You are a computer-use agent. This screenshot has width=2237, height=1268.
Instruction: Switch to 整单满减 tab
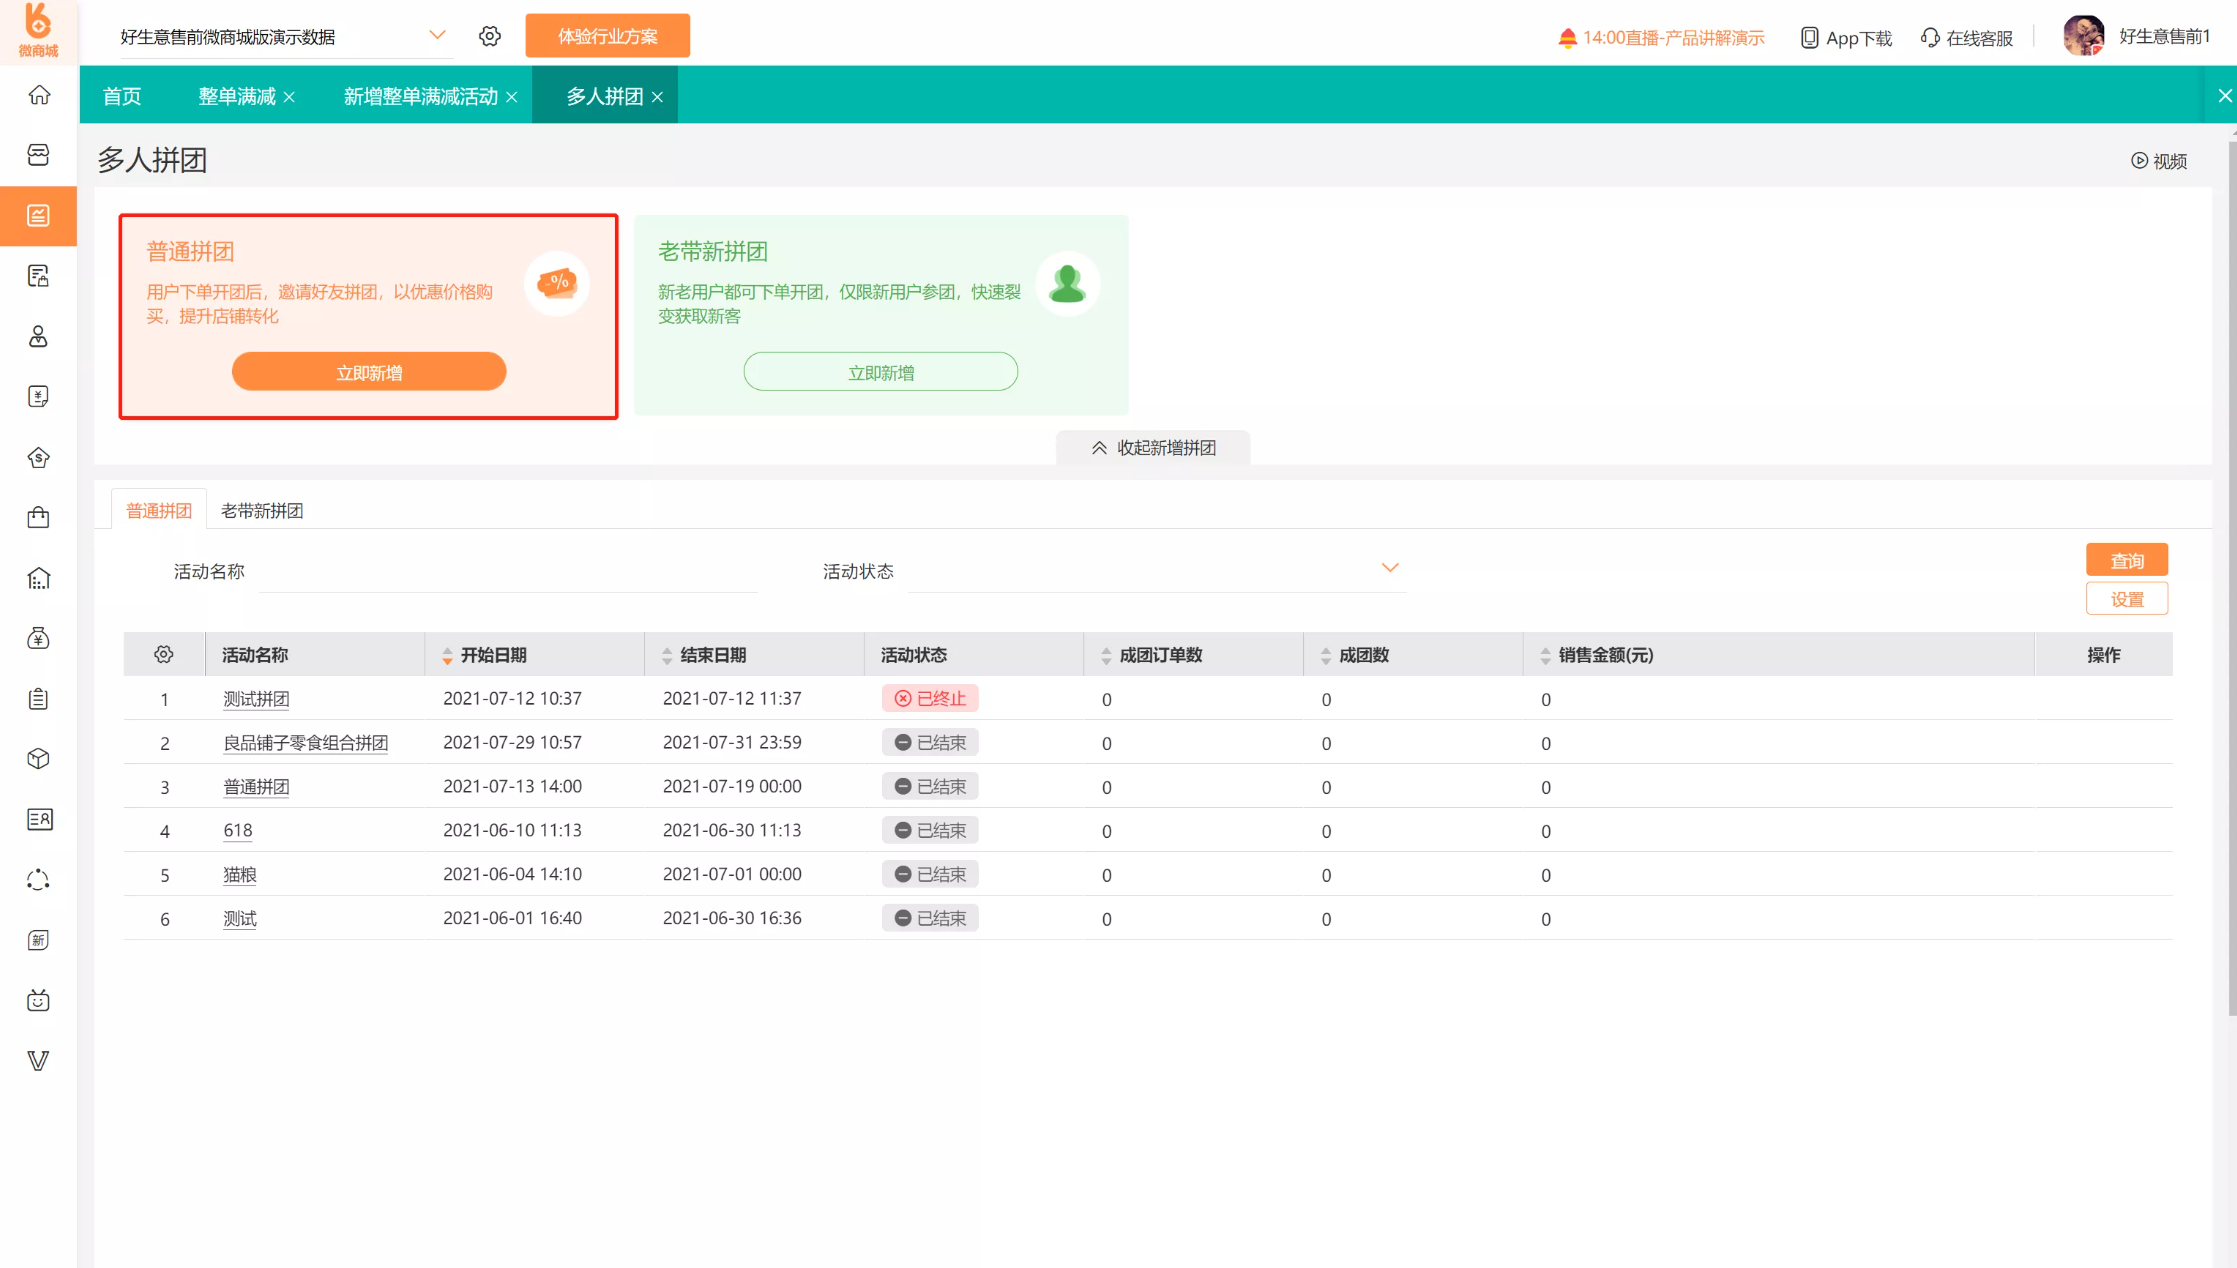pos(236,97)
